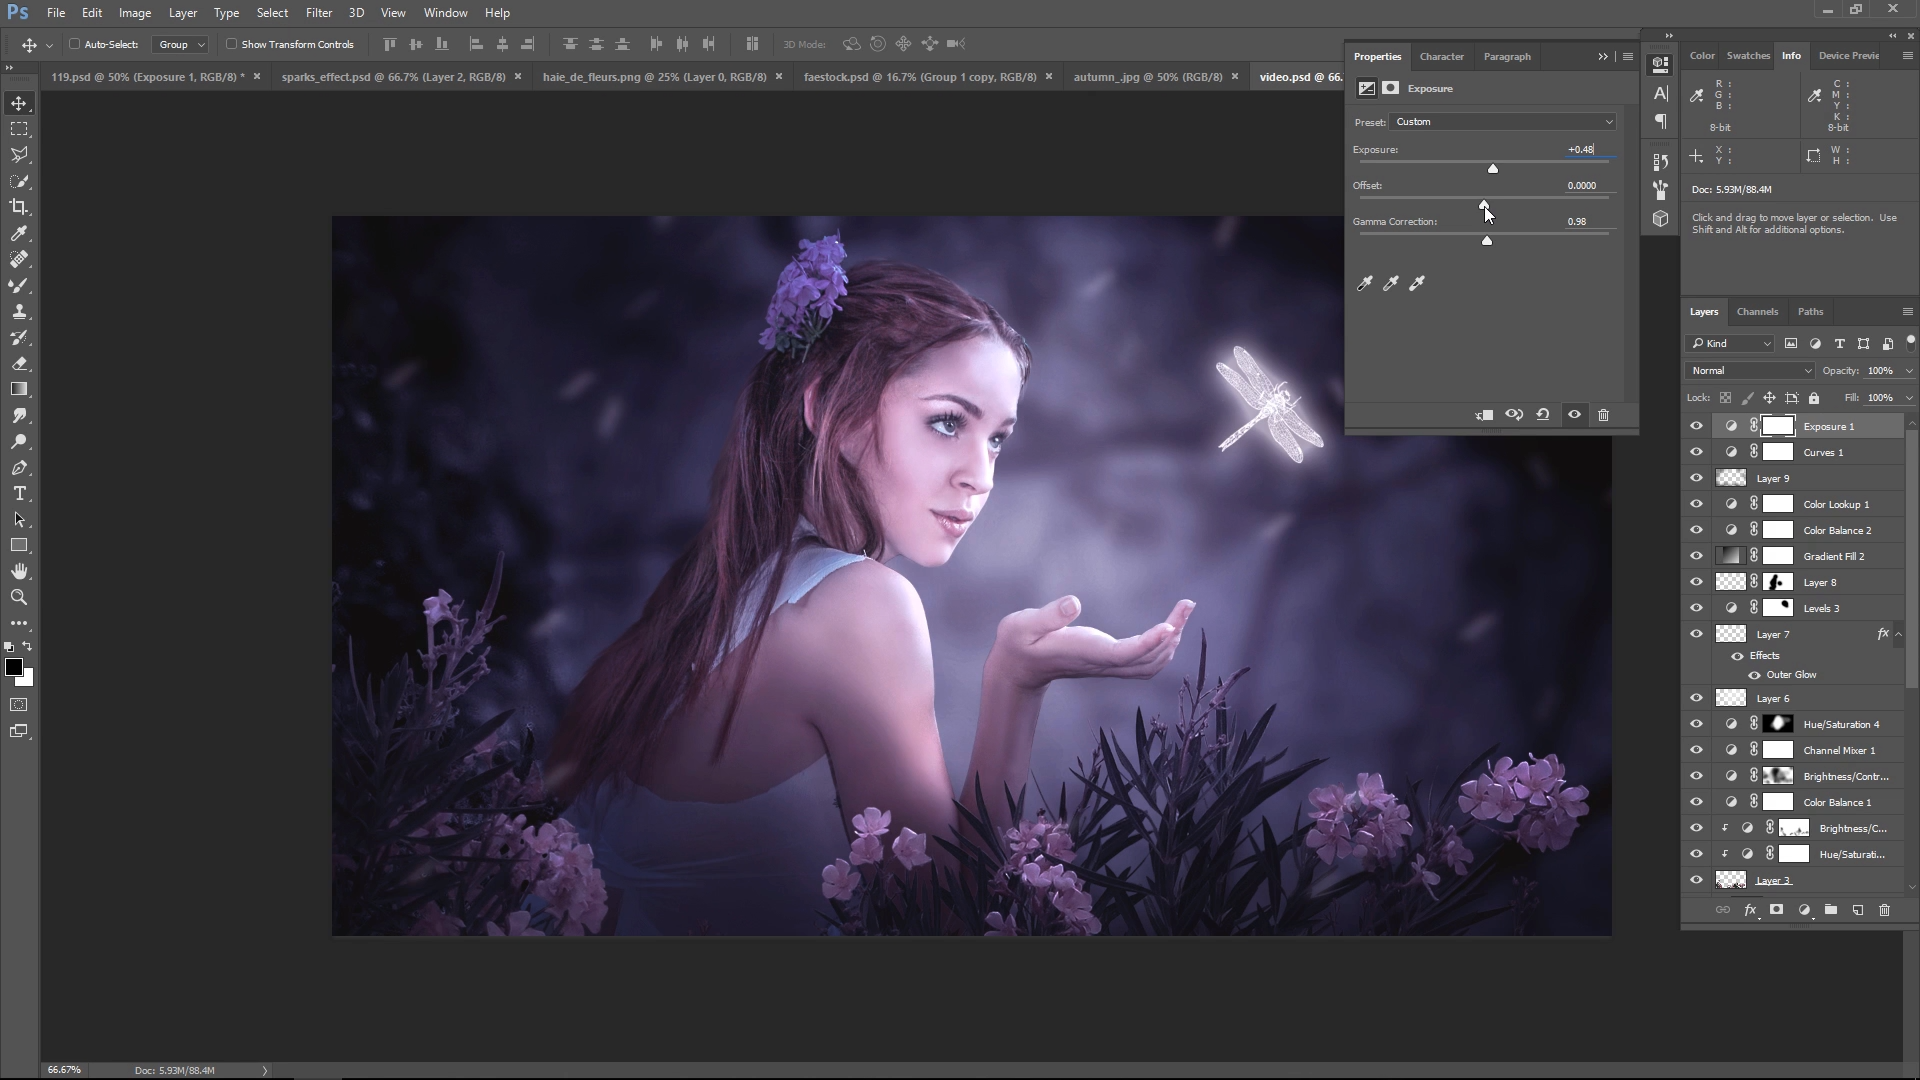This screenshot has width=1920, height=1080.
Task: Toggle Outer Glow effect visibility
Action: (1754, 675)
